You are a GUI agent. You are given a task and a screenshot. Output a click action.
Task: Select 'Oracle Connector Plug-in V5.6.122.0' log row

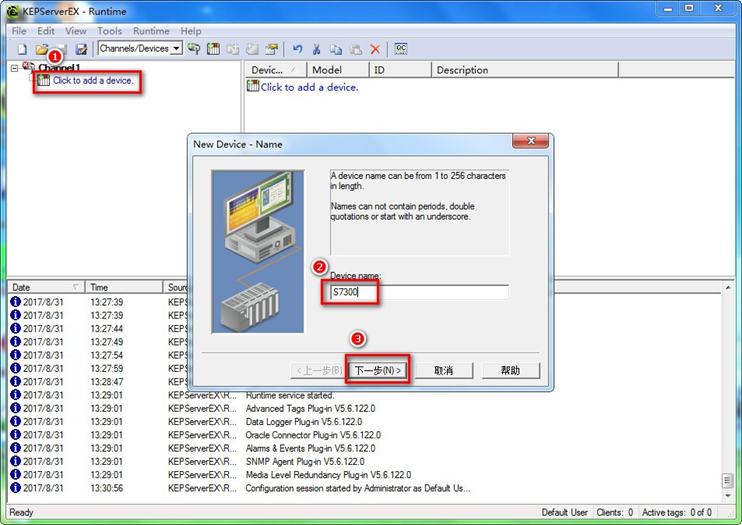pyautogui.click(x=364, y=435)
